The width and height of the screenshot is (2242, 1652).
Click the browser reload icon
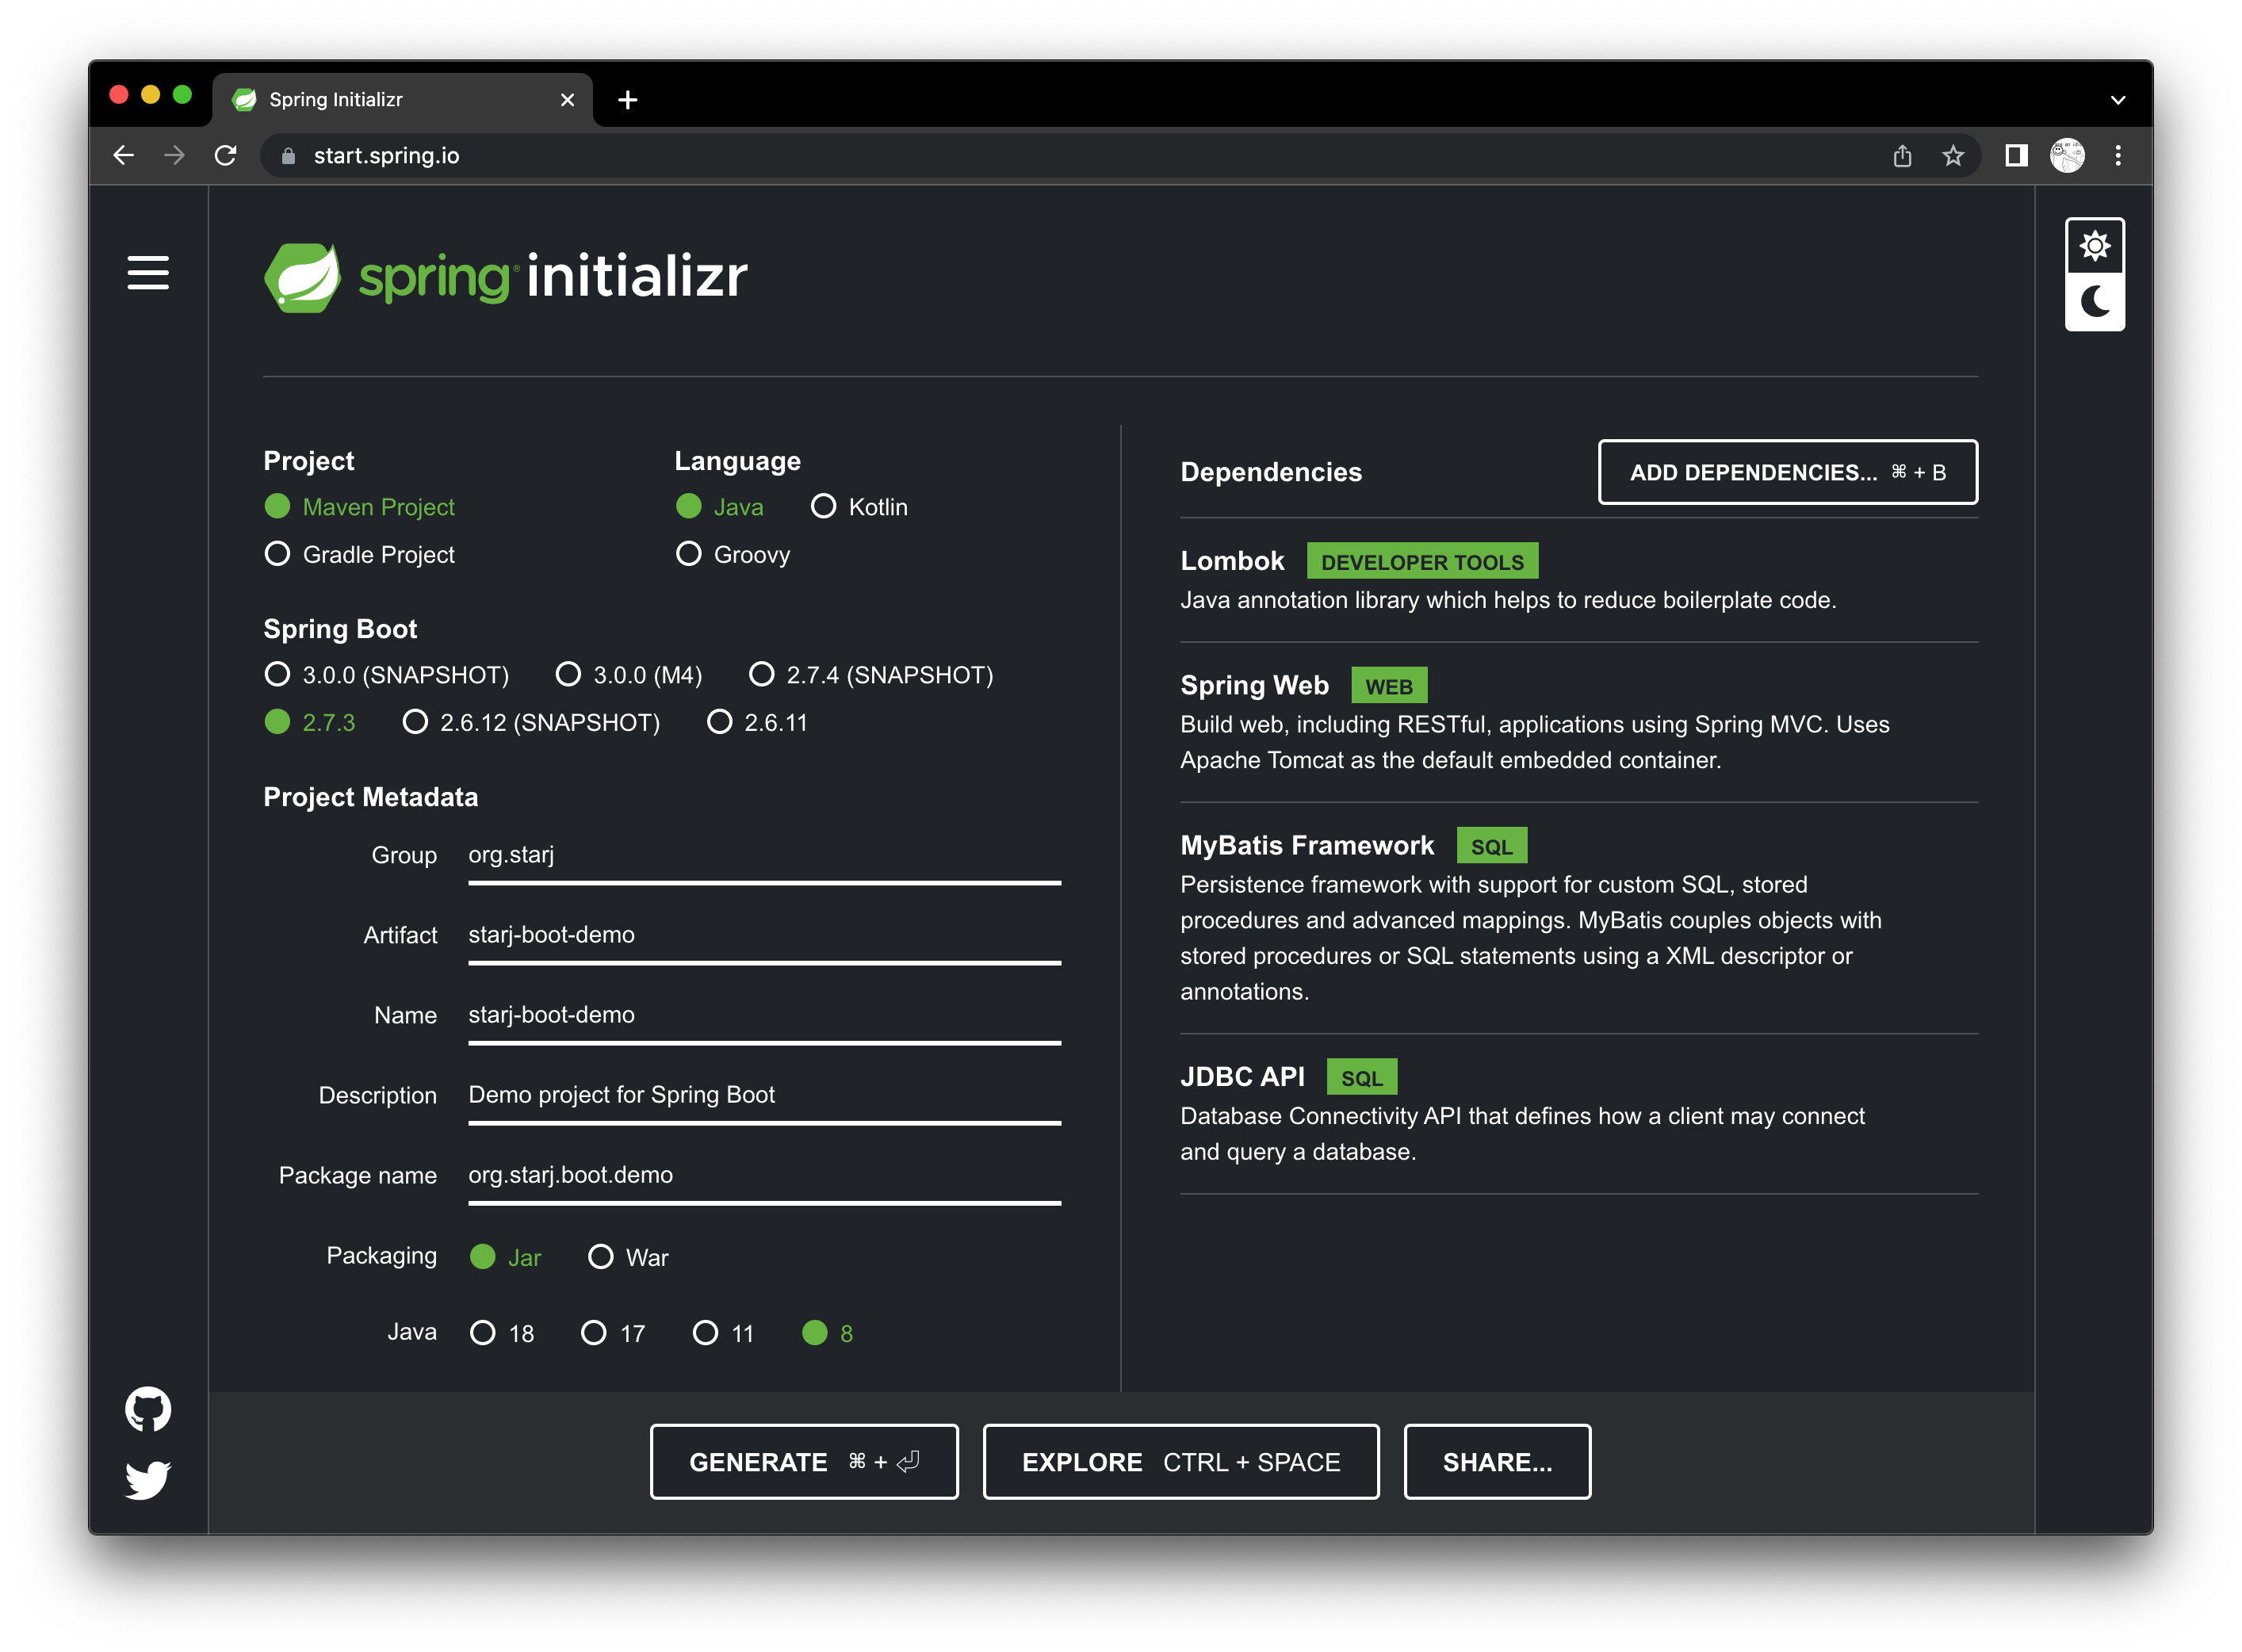[x=226, y=155]
